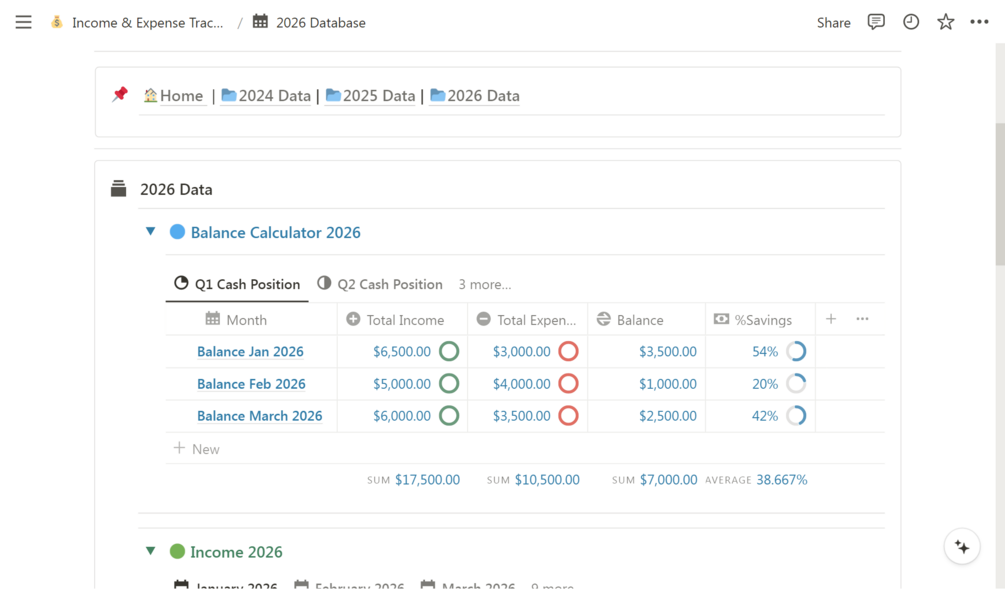
Task: Favorite this page with the star
Action: tap(945, 22)
